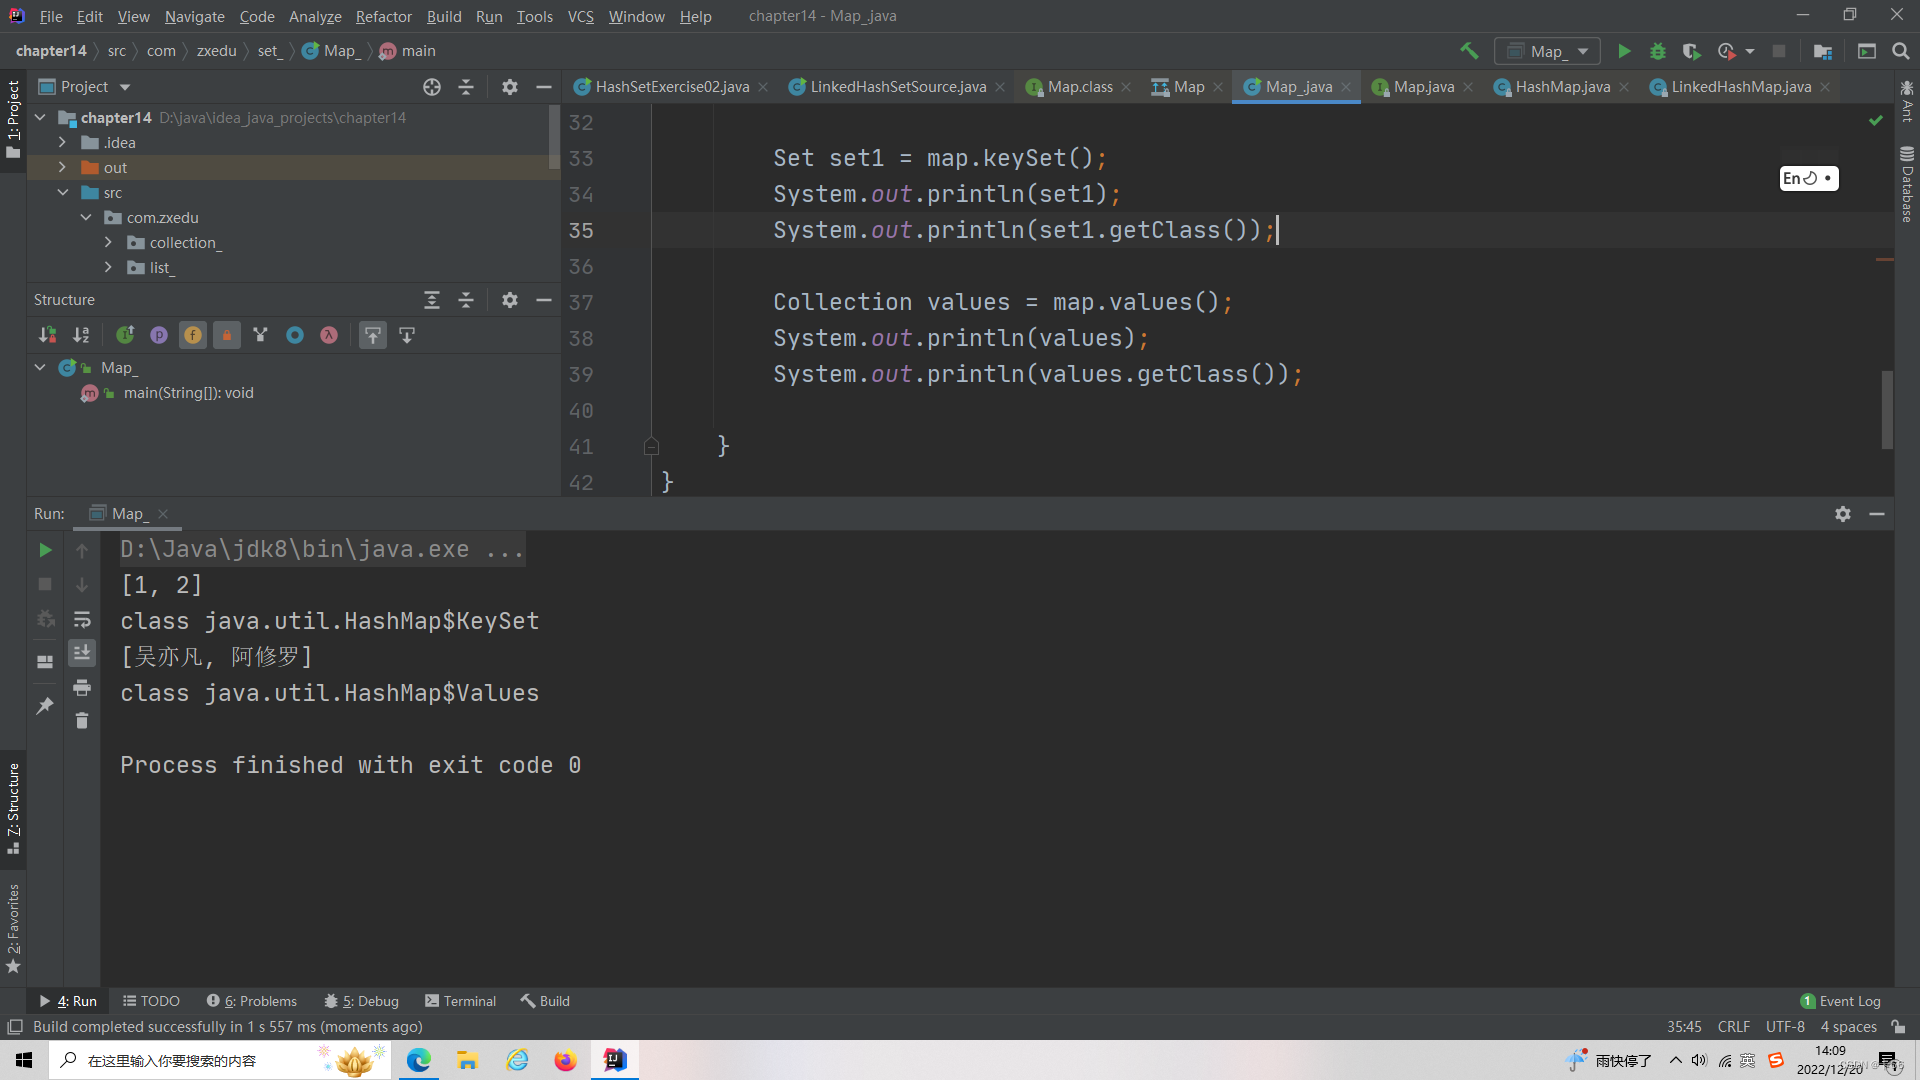The height and width of the screenshot is (1080, 1920).
Task: Open Search Everywhere magnifier icon
Action: tap(1901, 51)
